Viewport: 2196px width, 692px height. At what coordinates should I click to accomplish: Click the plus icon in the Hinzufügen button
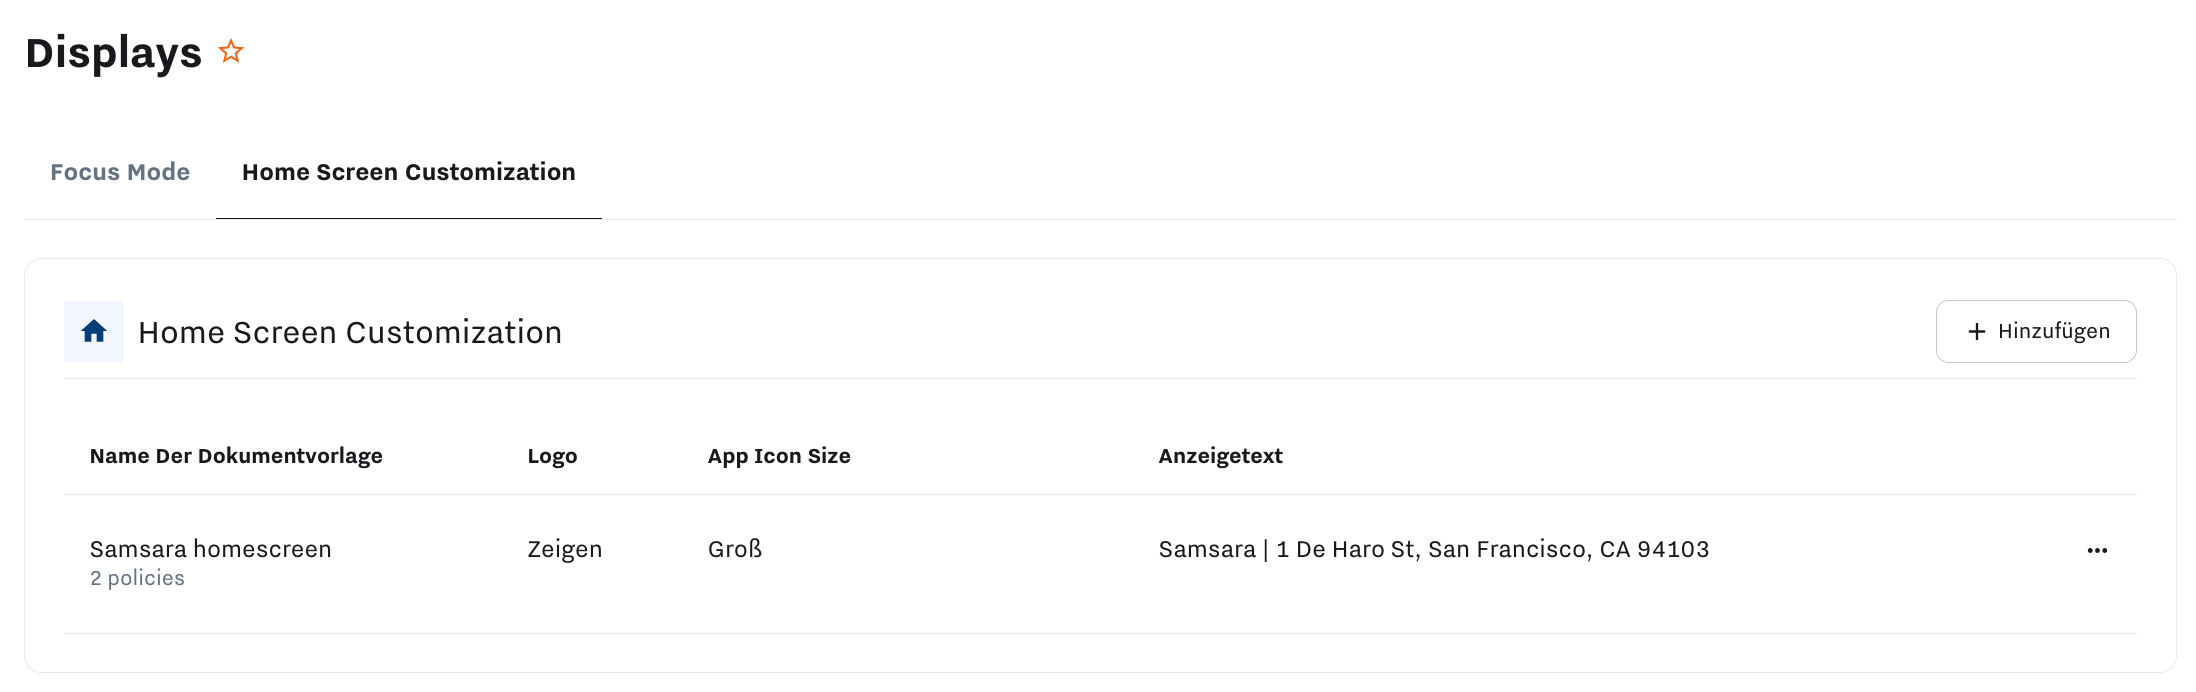[1976, 332]
